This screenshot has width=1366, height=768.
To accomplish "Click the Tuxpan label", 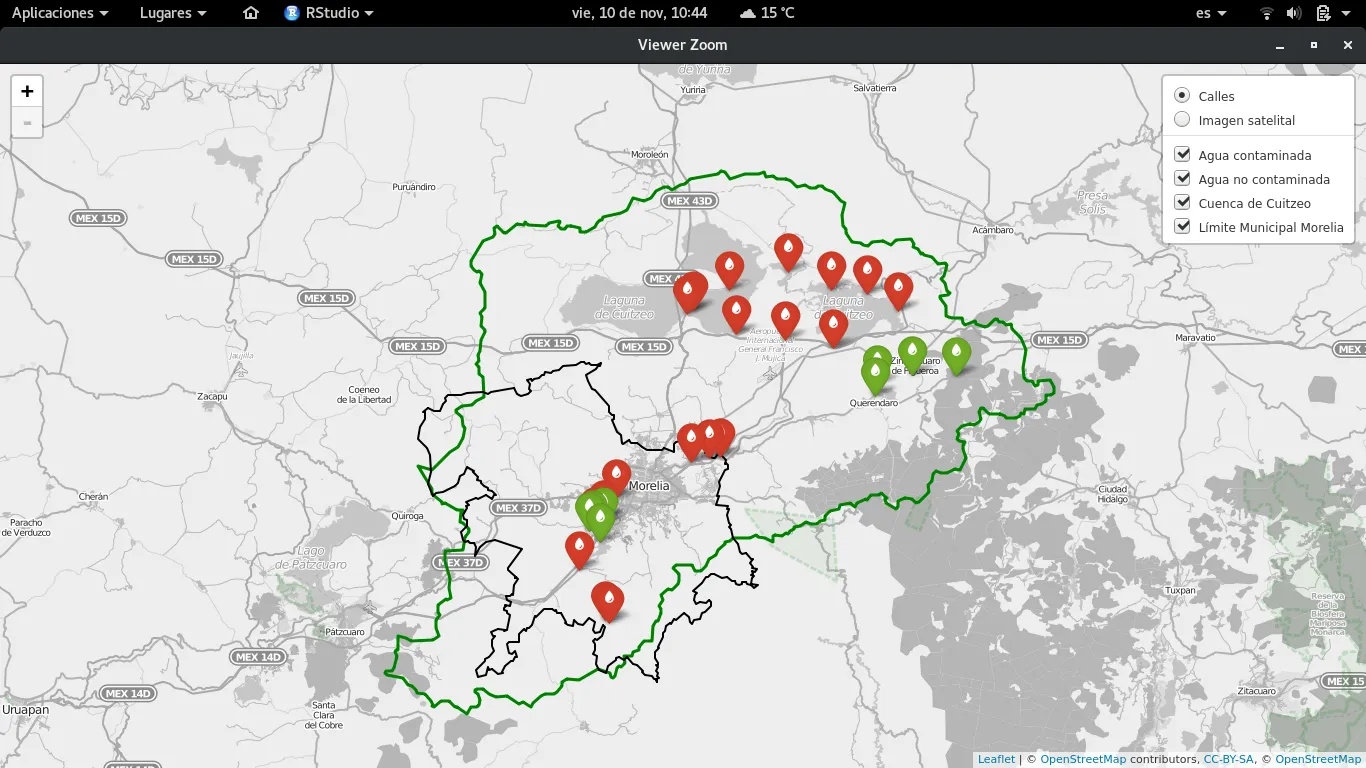I will coord(1180,590).
